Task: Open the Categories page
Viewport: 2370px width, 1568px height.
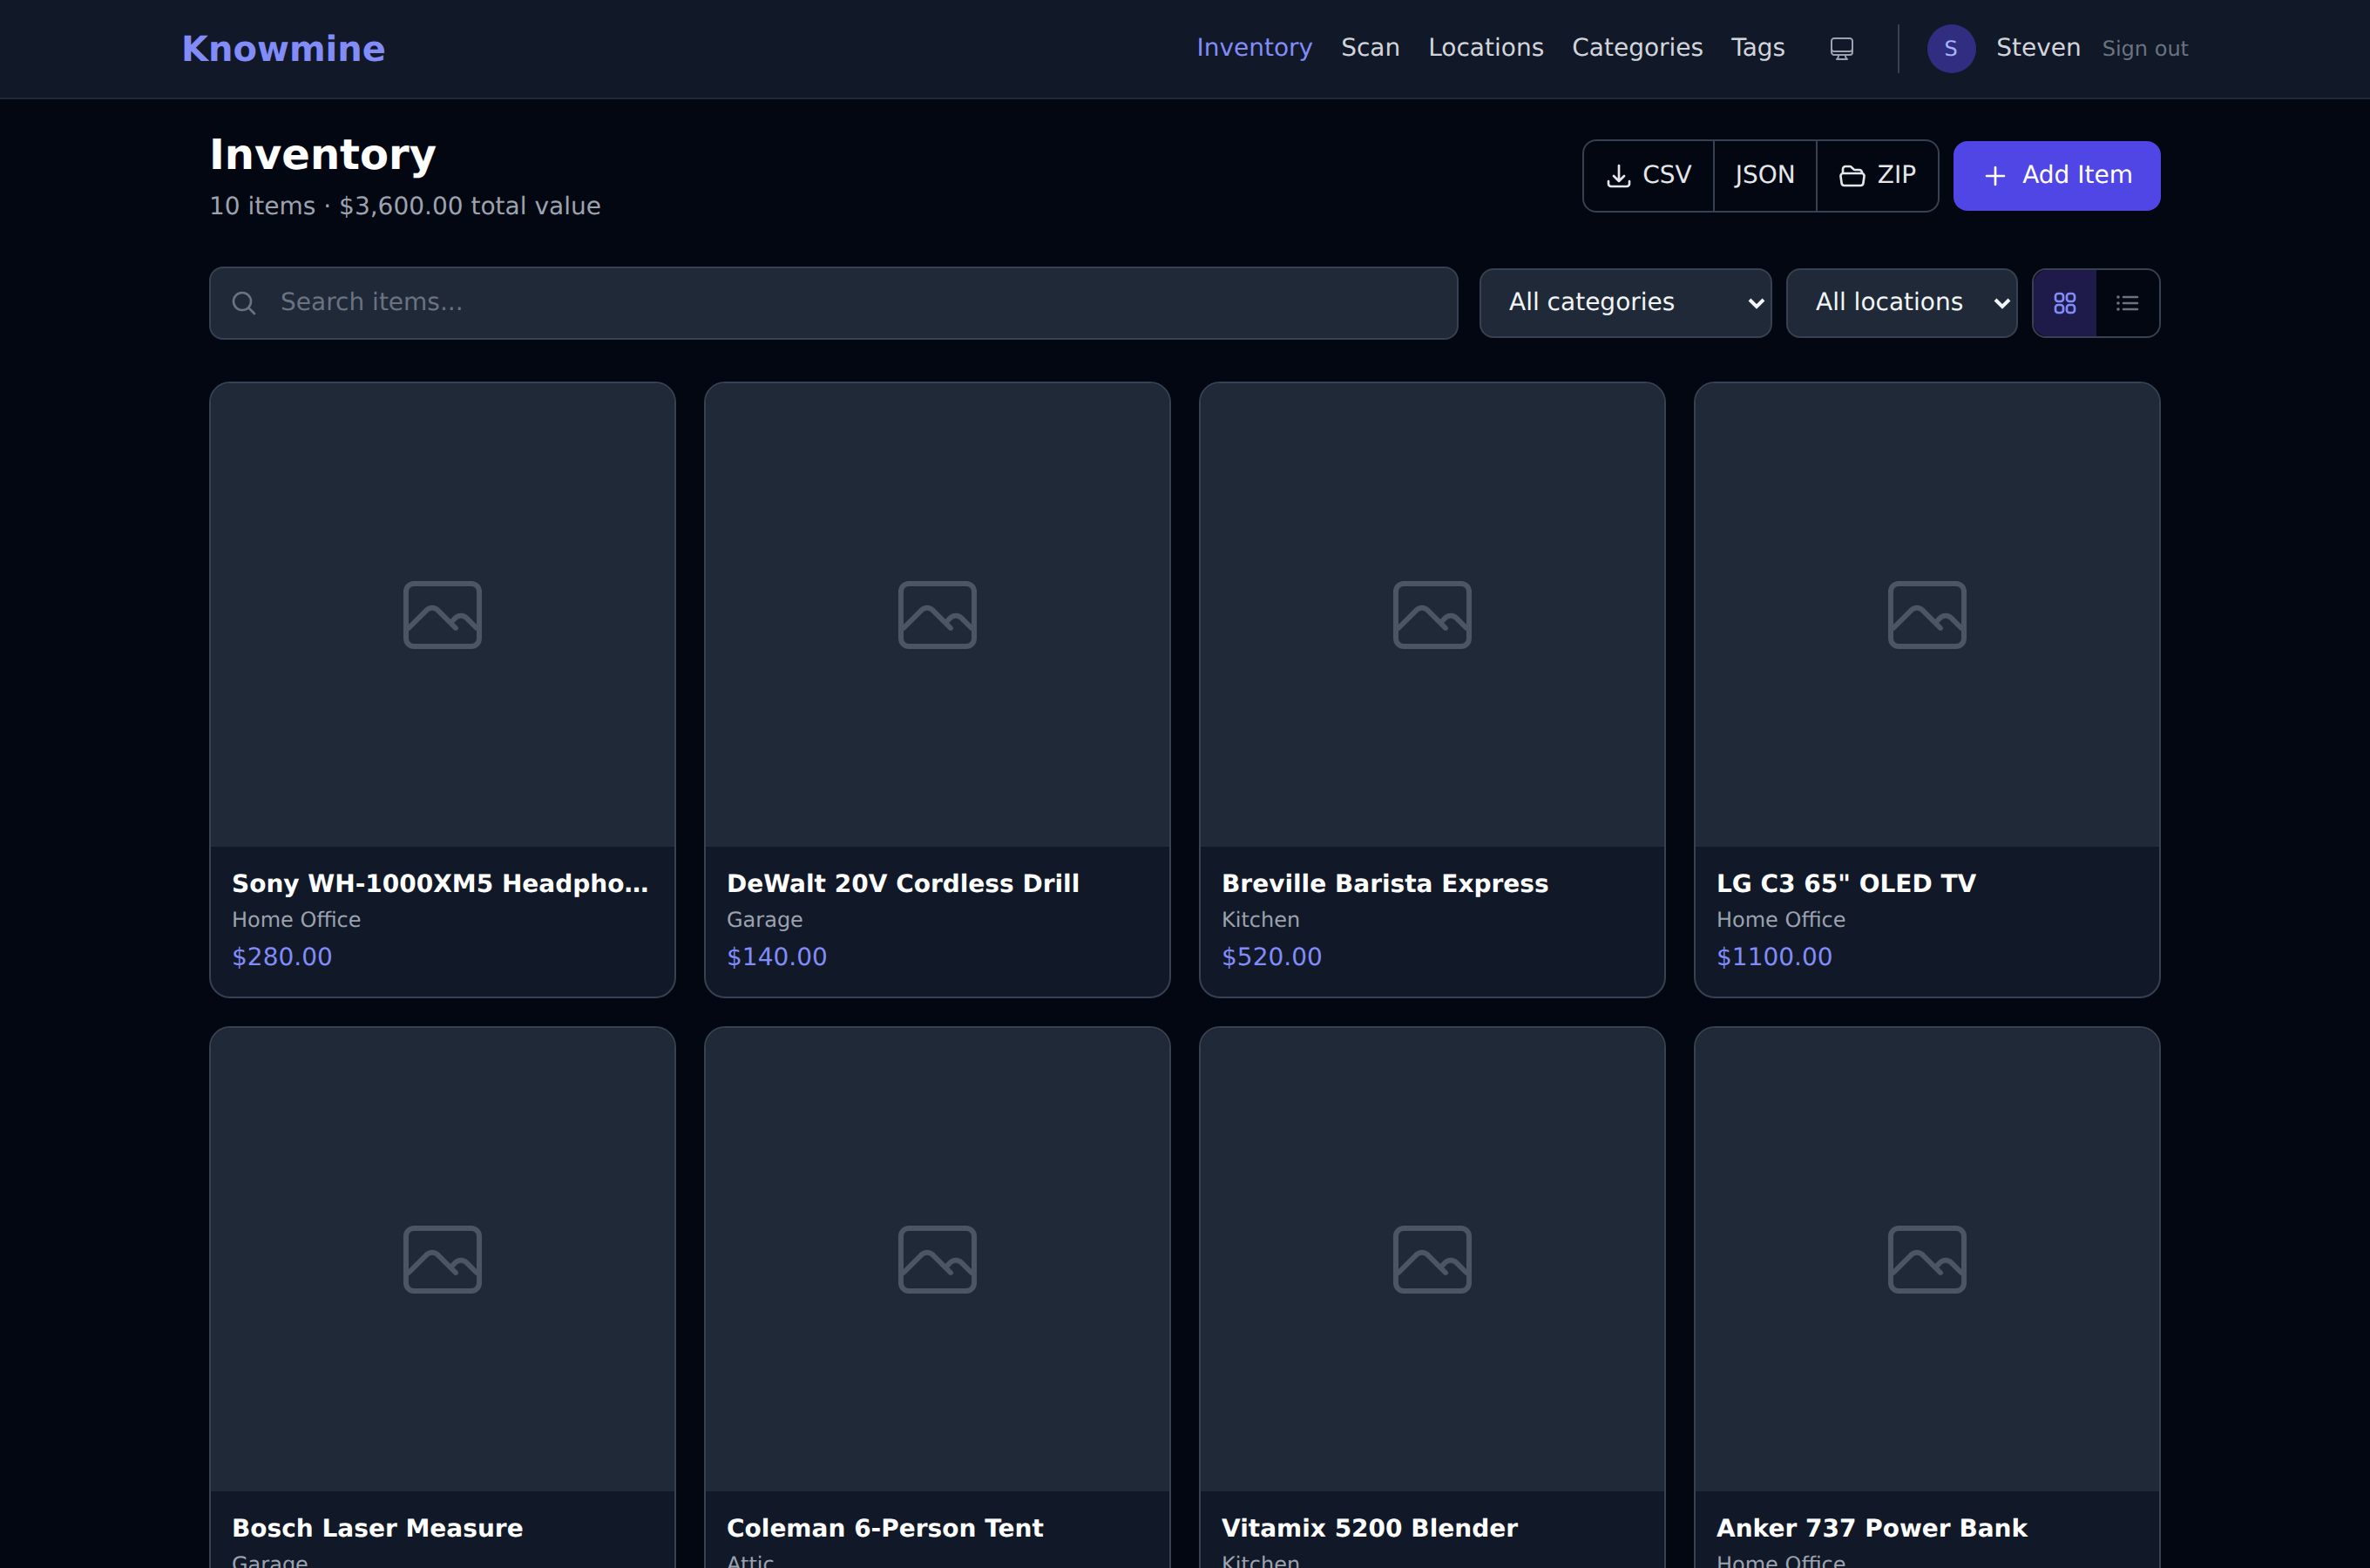Action: tap(1637, 48)
